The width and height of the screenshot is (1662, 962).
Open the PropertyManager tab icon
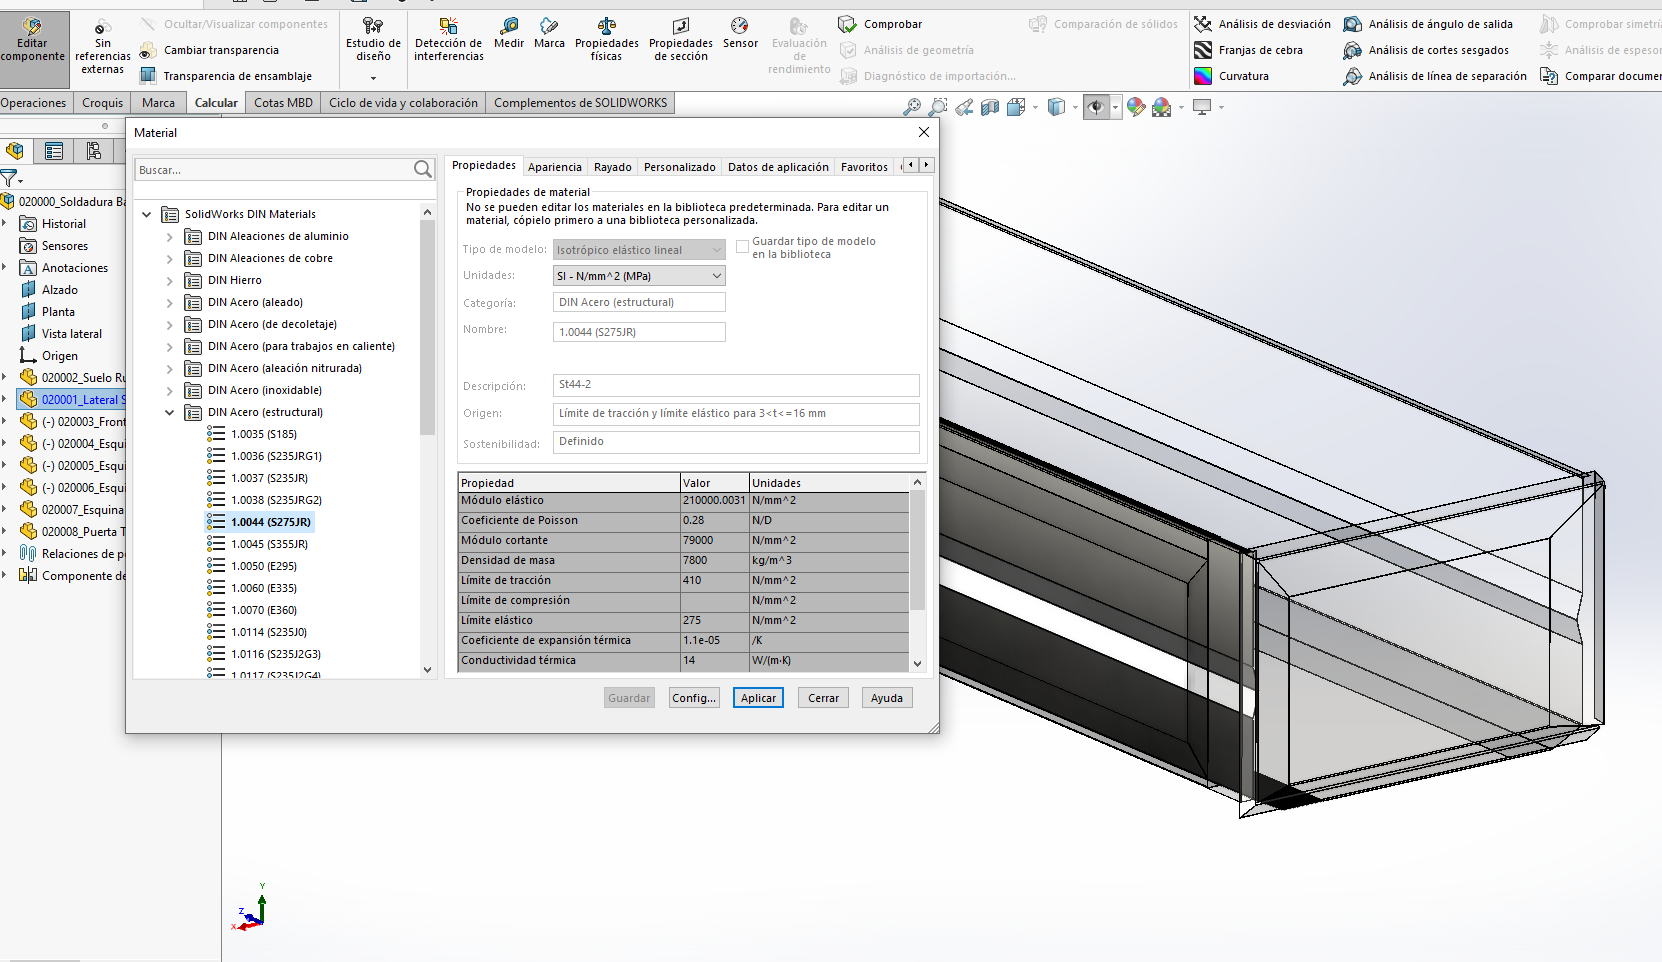tap(54, 151)
